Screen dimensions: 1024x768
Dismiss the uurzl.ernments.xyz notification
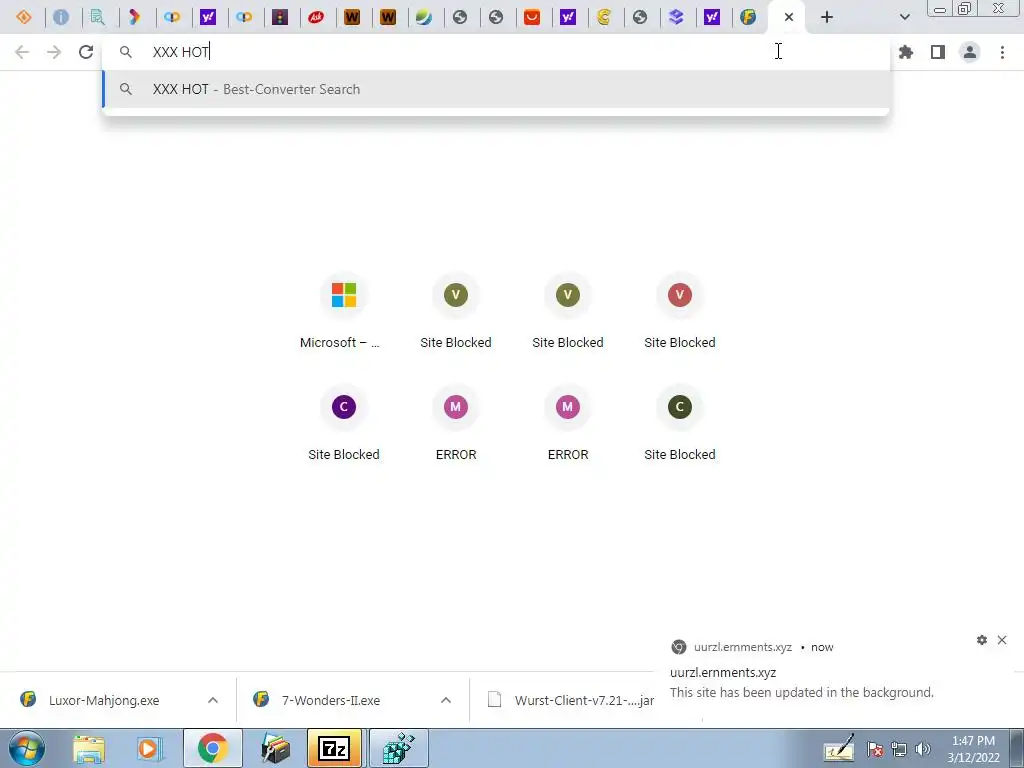[x=1002, y=640]
